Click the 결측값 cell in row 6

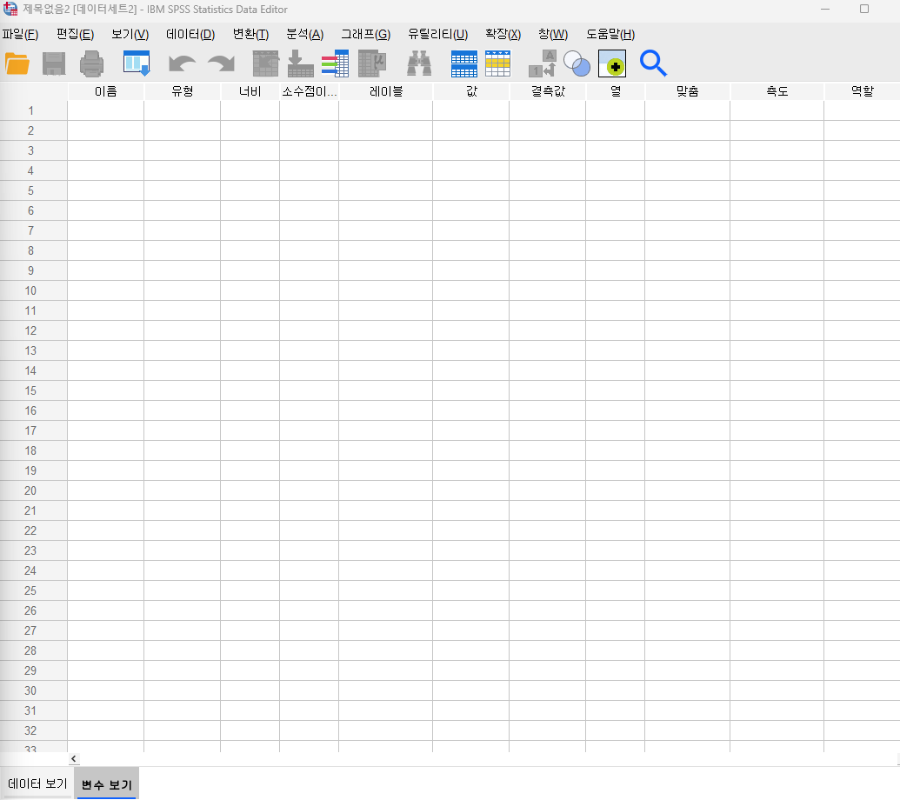point(548,211)
